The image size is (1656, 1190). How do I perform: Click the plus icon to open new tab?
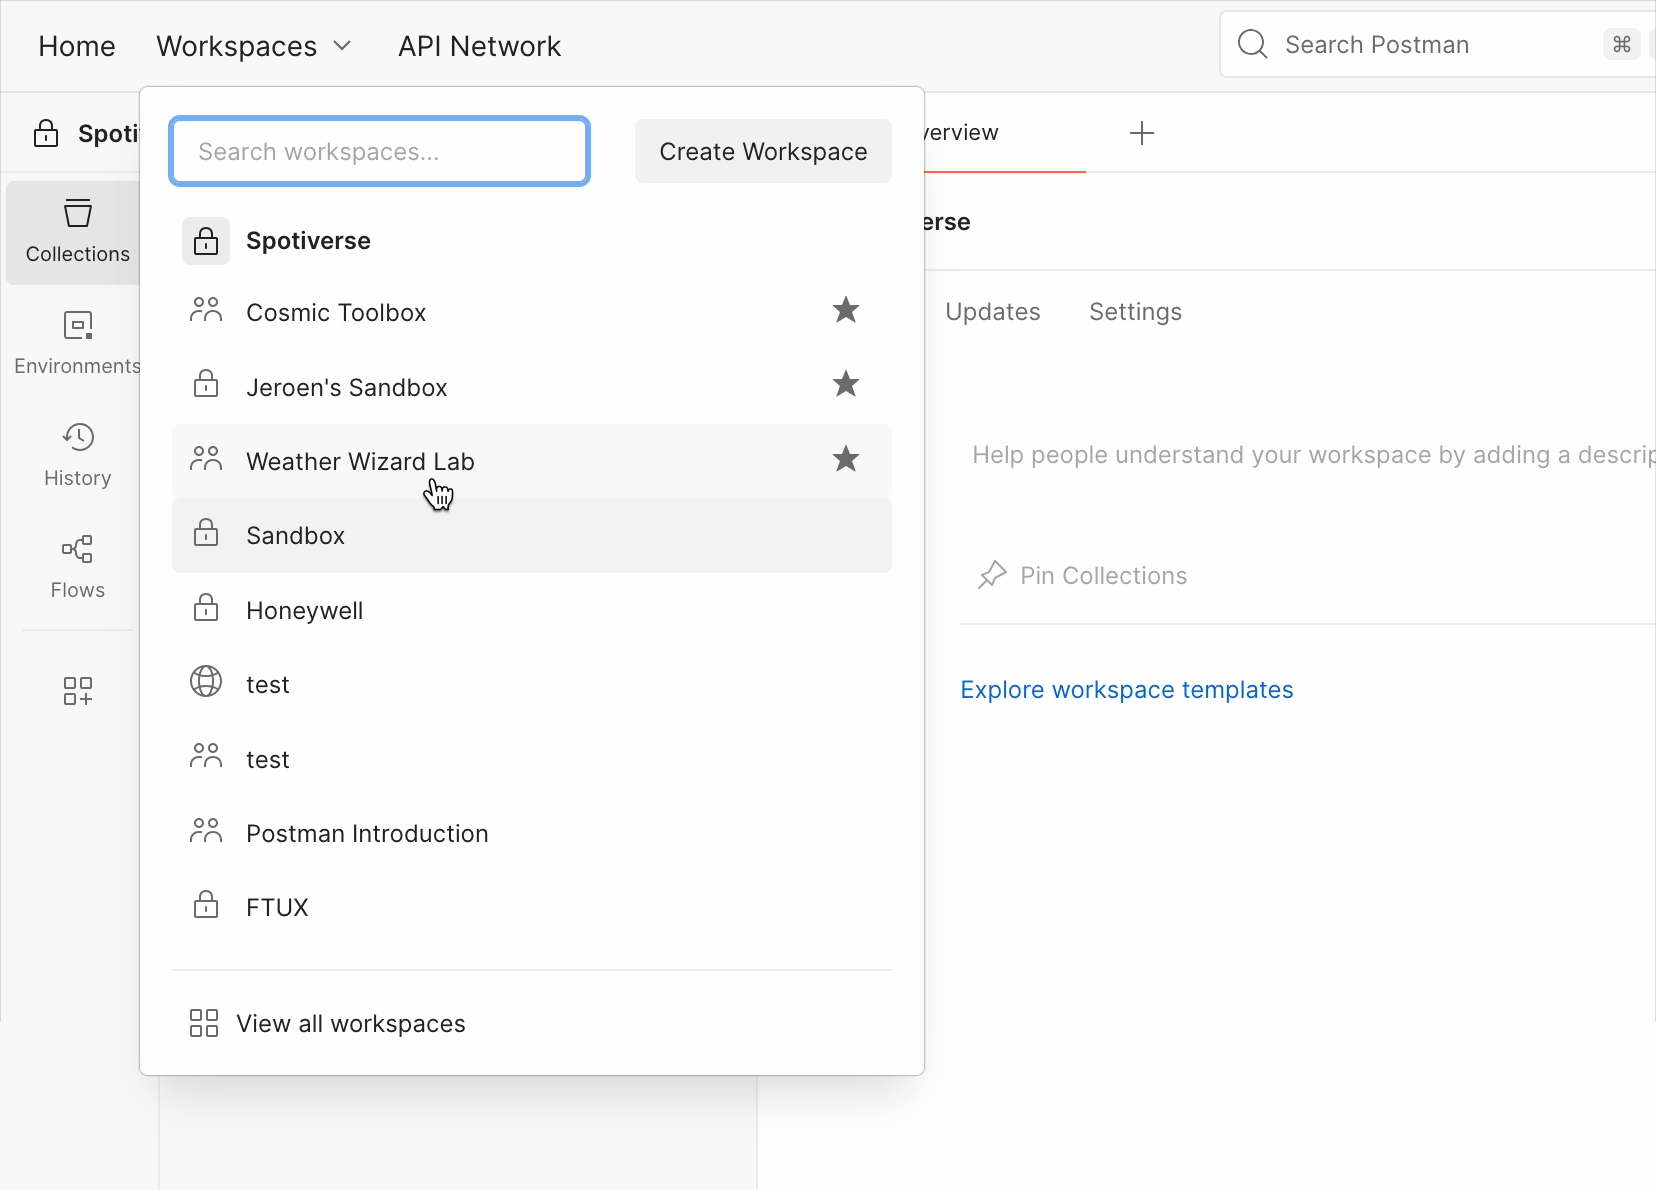coord(1141,133)
